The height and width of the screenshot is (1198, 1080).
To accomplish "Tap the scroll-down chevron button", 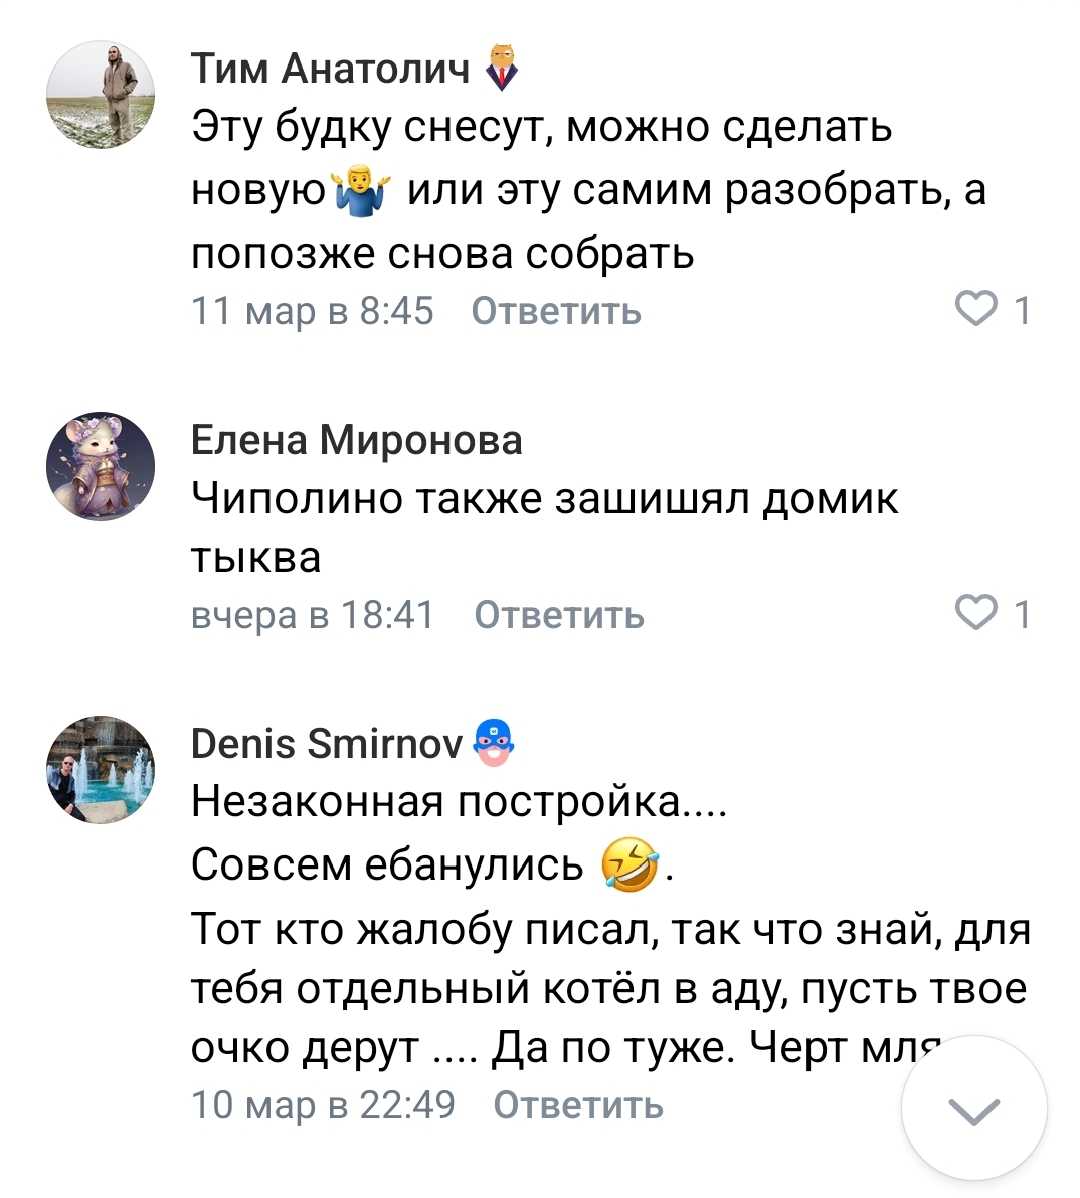I will (x=974, y=1109).
